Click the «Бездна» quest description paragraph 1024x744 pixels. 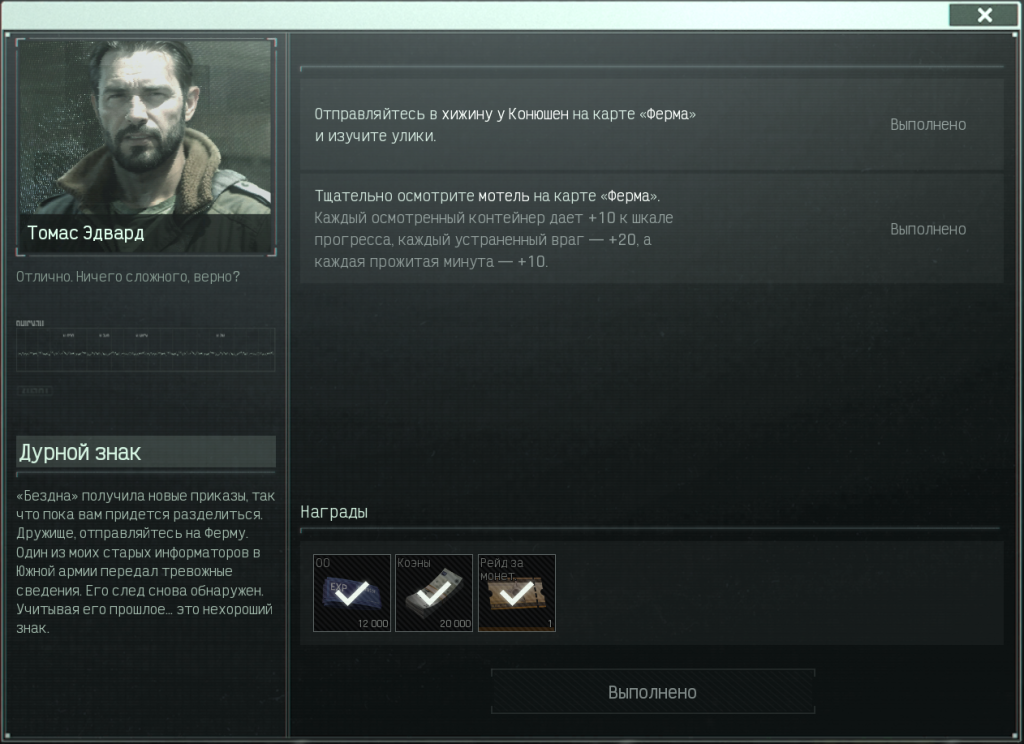tap(146, 562)
